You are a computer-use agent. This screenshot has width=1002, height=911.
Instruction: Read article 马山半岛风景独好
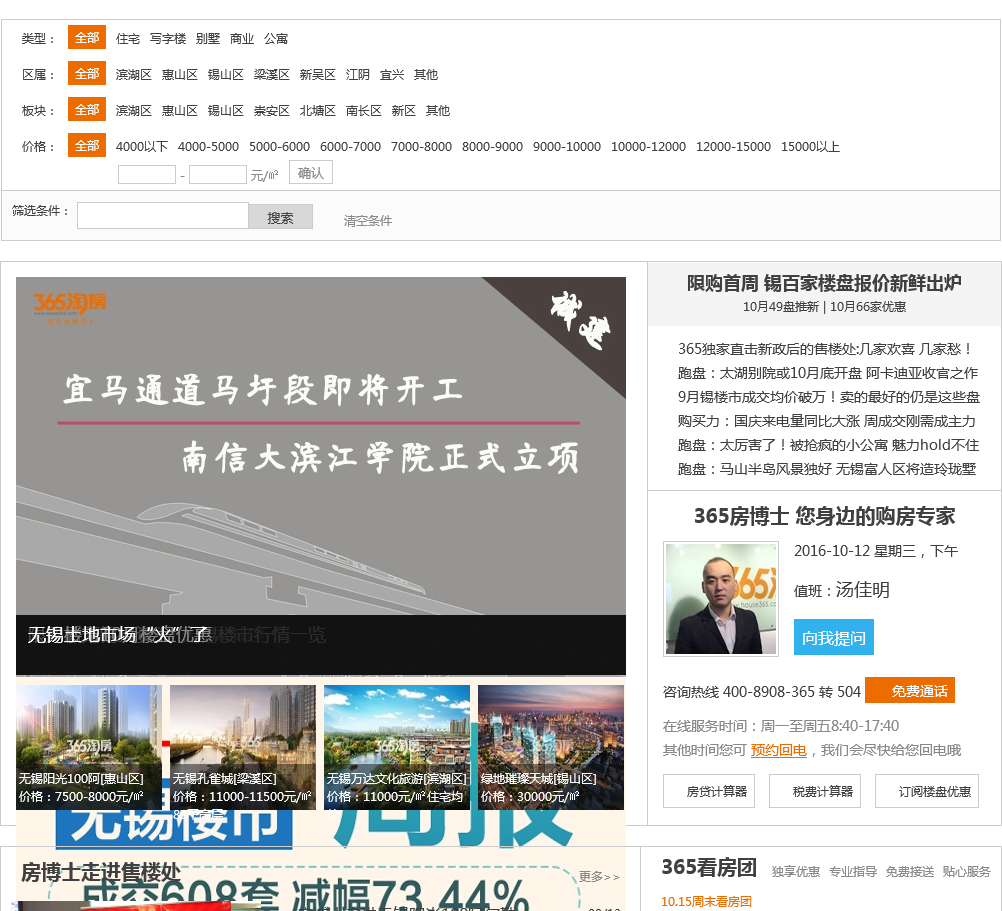[827, 469]
